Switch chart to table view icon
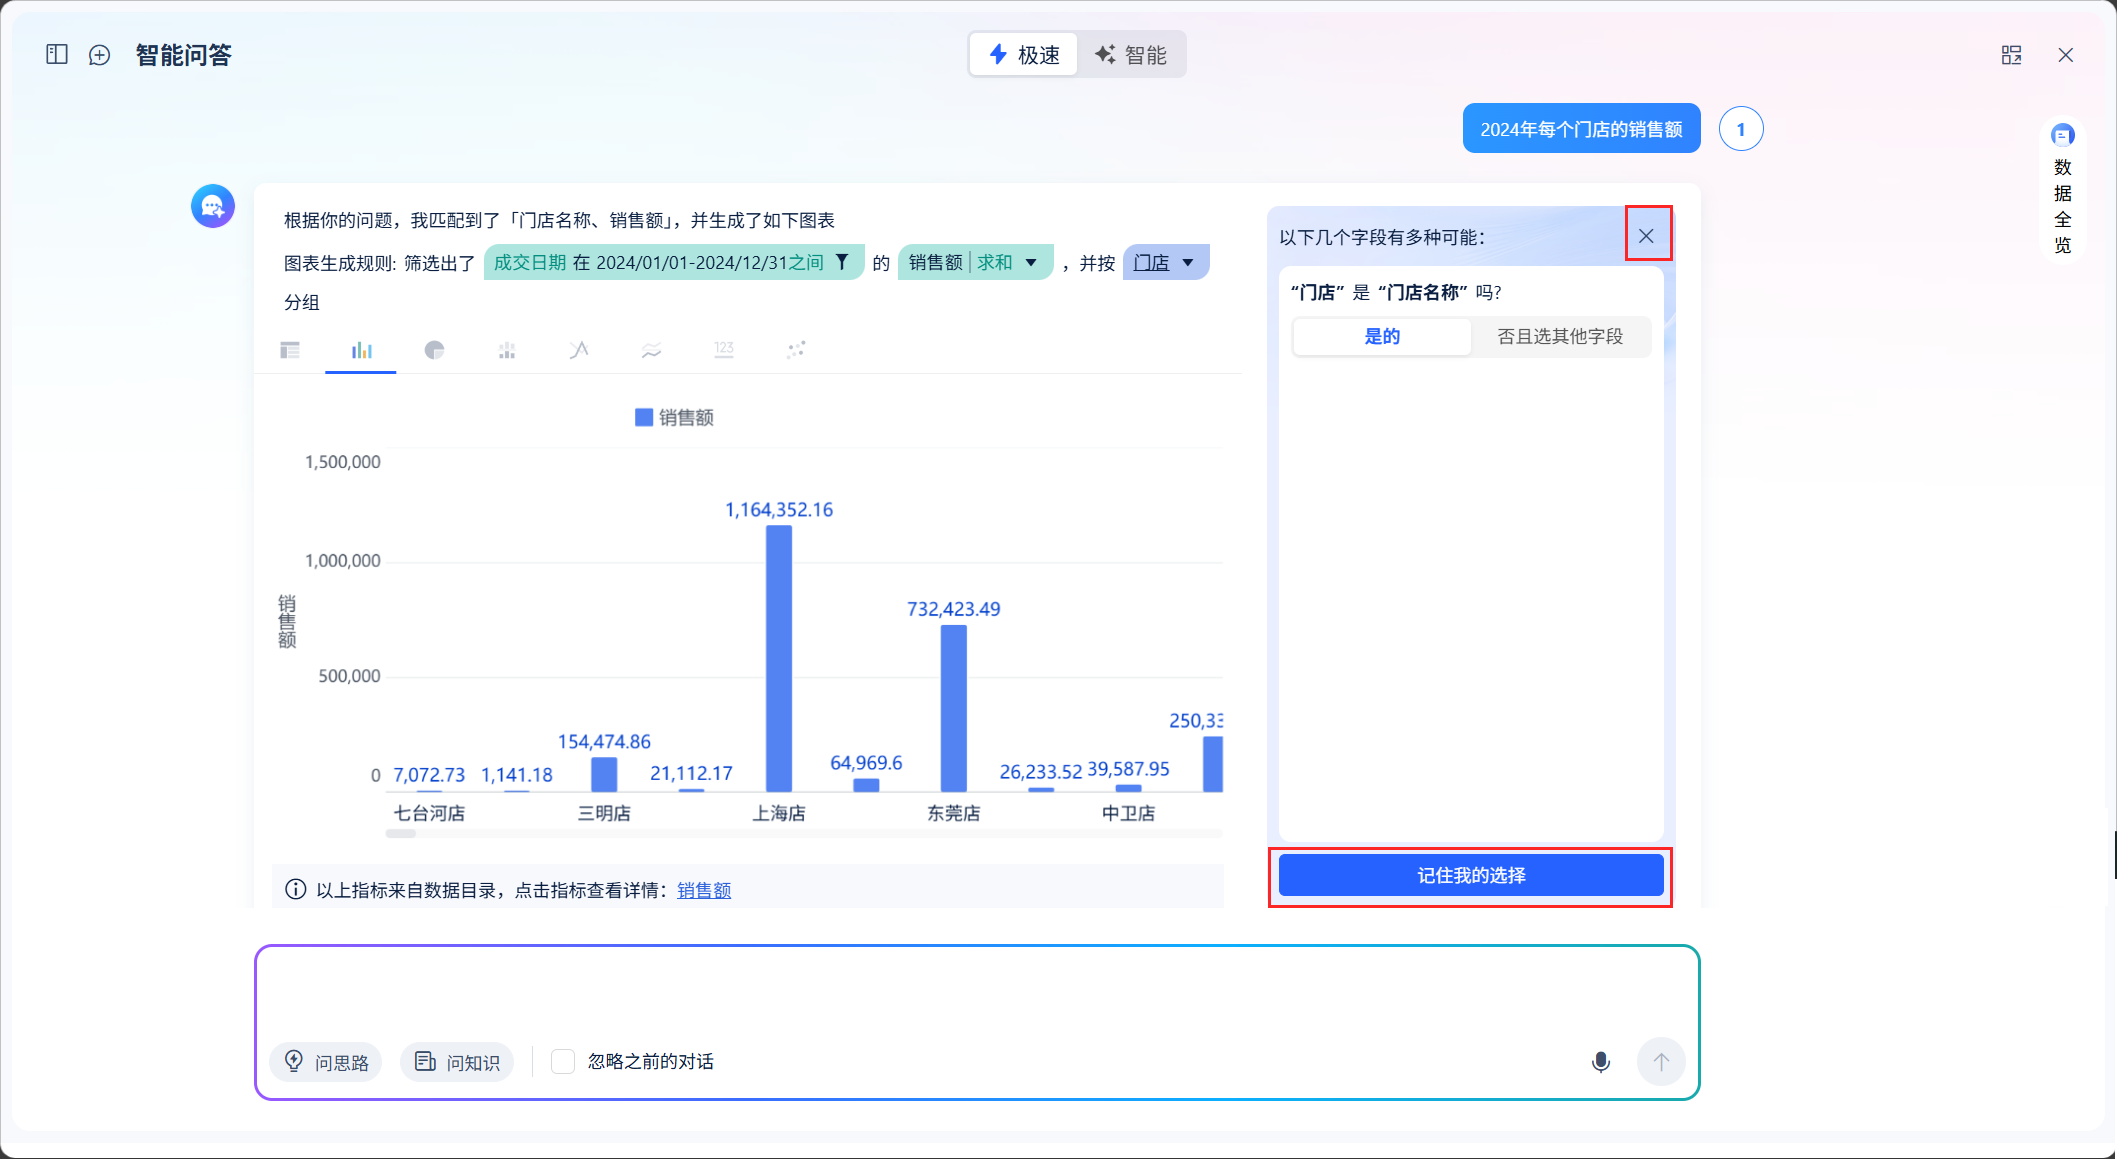The height and width of the screenshot is (1159, 2117). tap(290, 350)
